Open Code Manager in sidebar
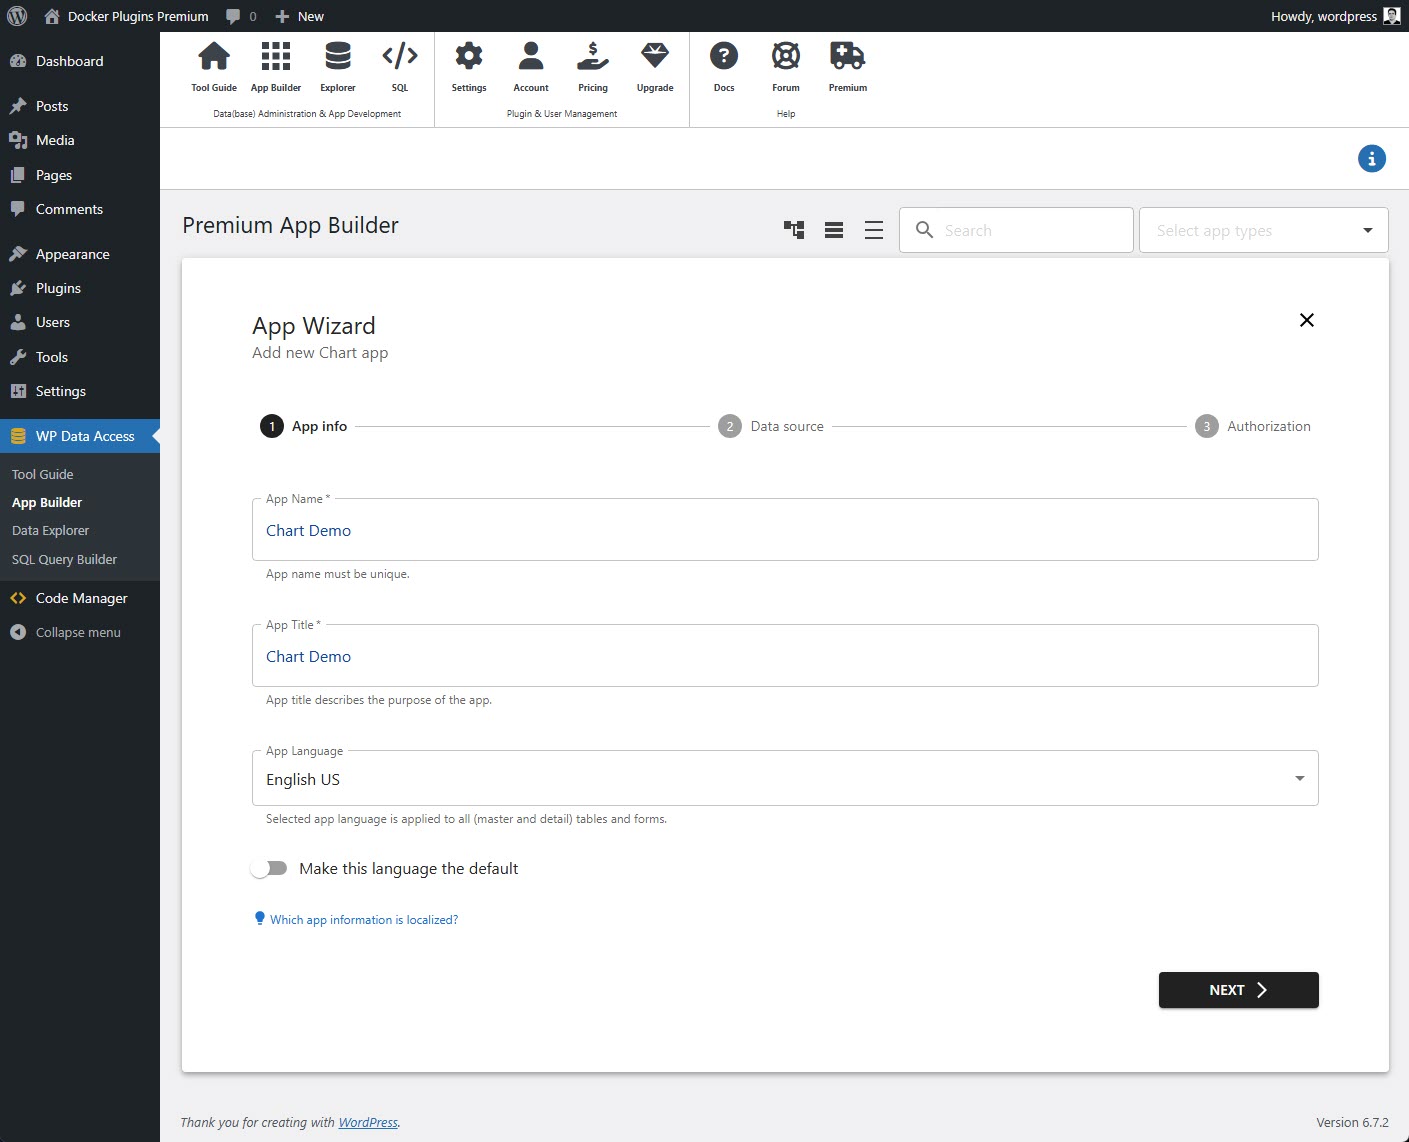 pos(80,598)
